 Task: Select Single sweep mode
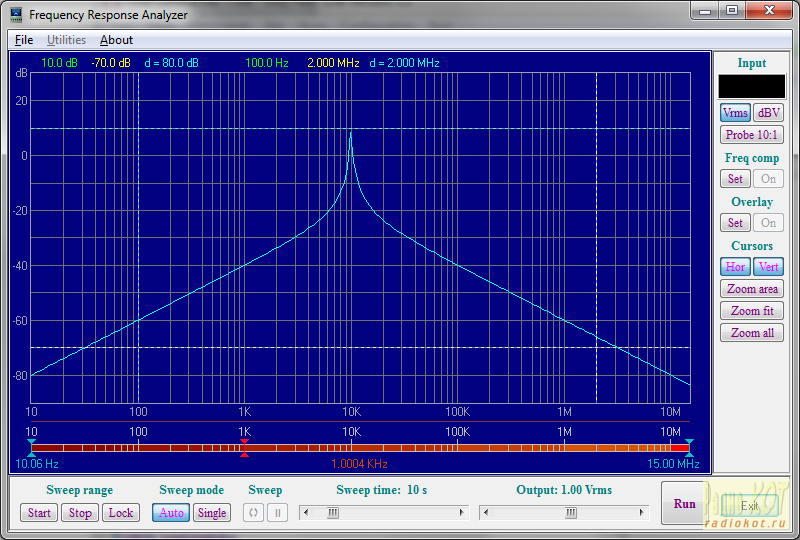point(212,513)
